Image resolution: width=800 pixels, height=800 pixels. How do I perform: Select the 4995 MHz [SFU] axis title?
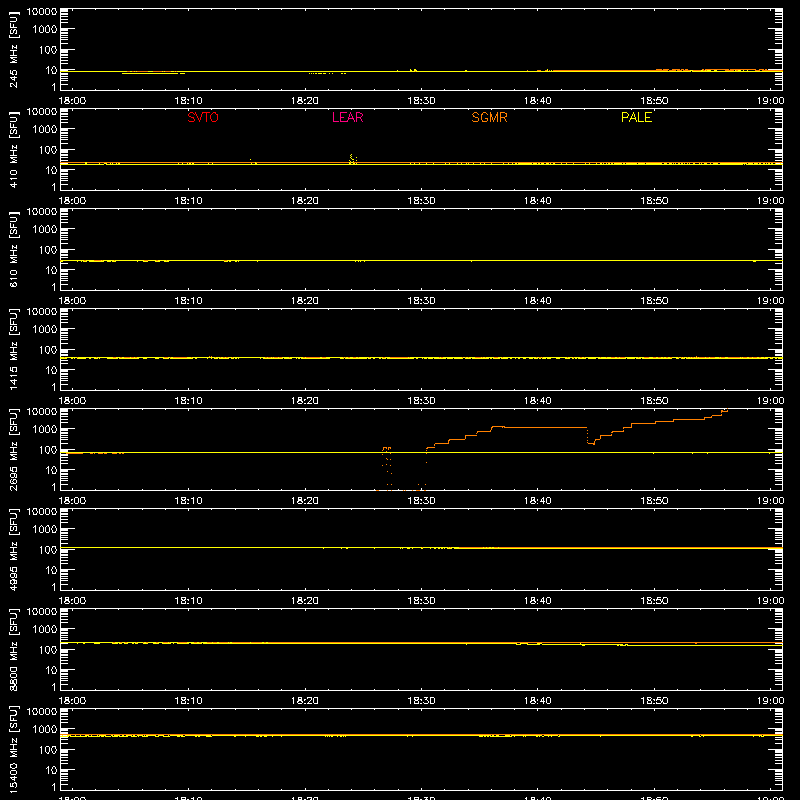(x=13, y=550)
